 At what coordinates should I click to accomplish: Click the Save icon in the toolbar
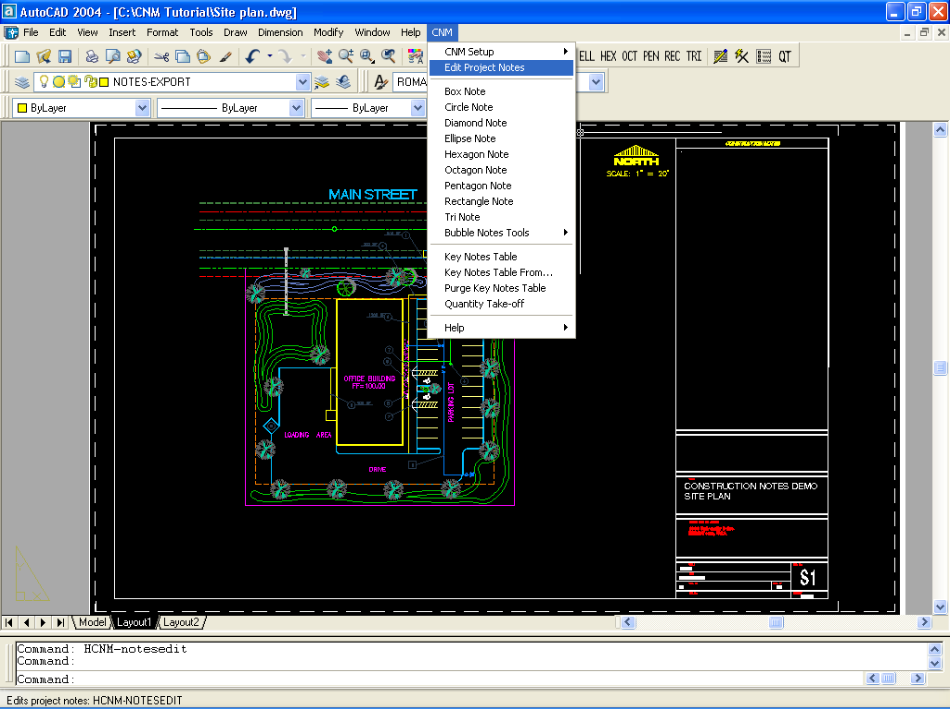(x=64, y=57)
